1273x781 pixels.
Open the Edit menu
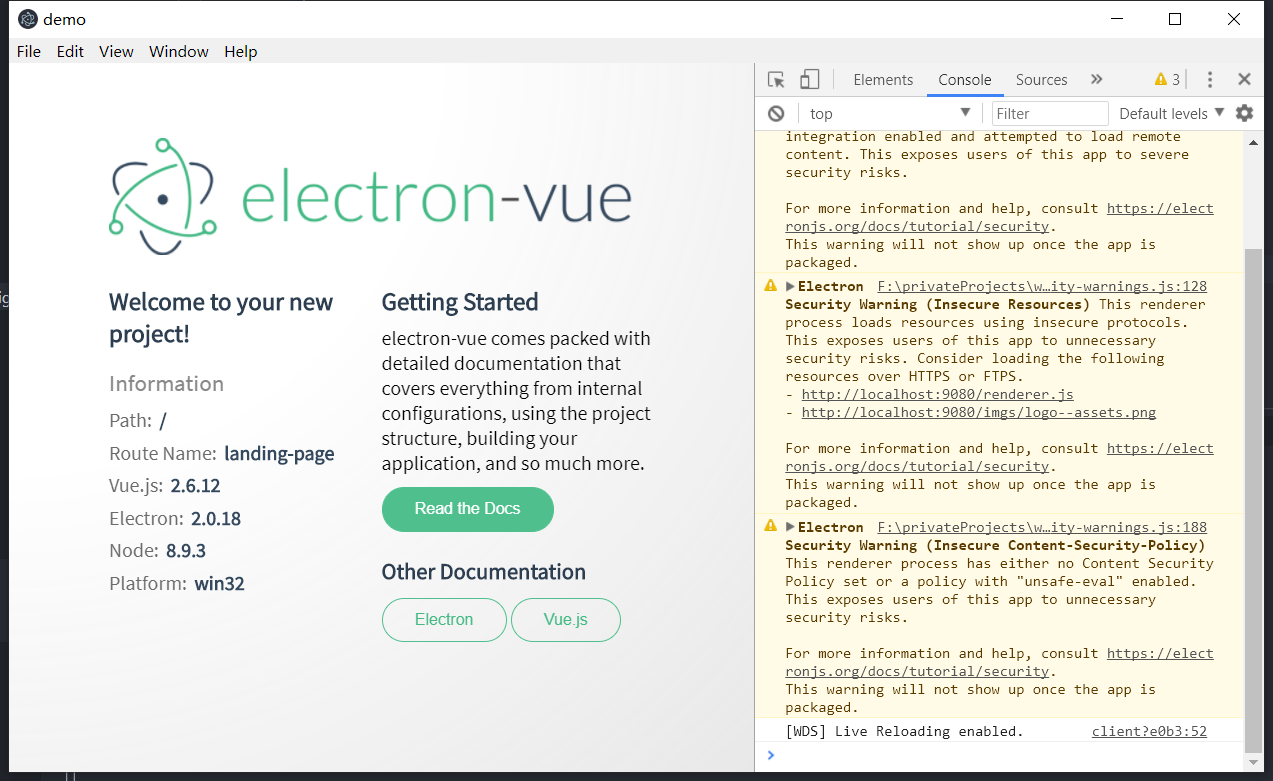(70, 51)
